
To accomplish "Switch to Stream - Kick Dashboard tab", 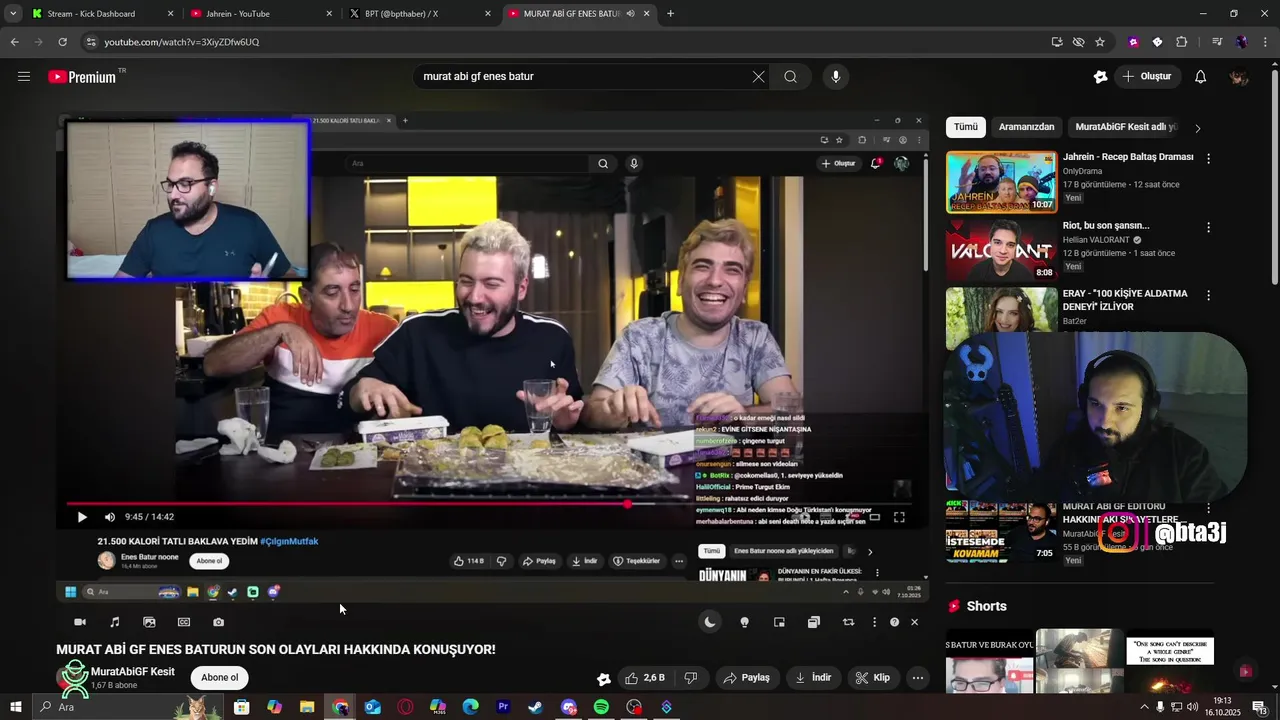I will coord(102,14).
